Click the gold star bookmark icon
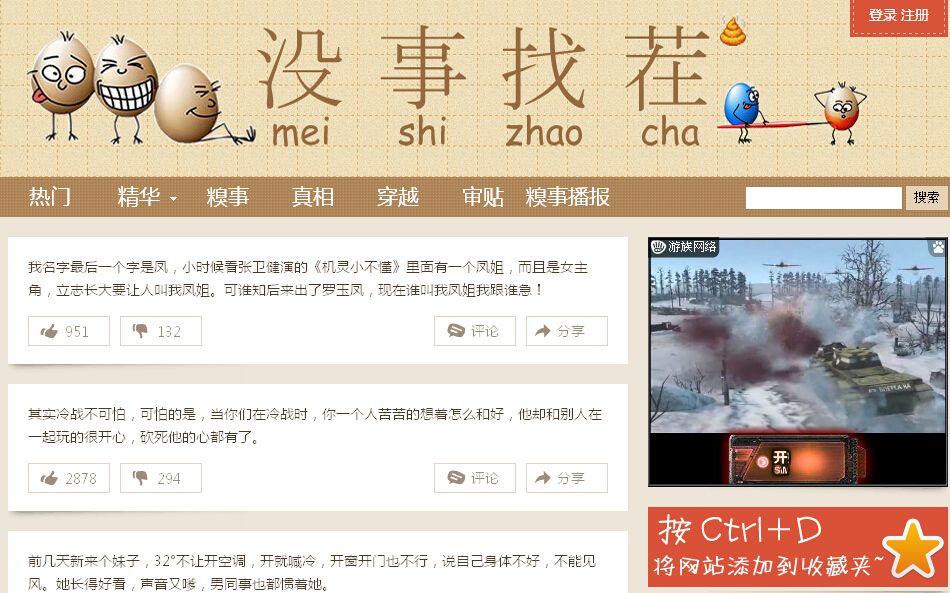Screen dimensions: 950x593 913,549
